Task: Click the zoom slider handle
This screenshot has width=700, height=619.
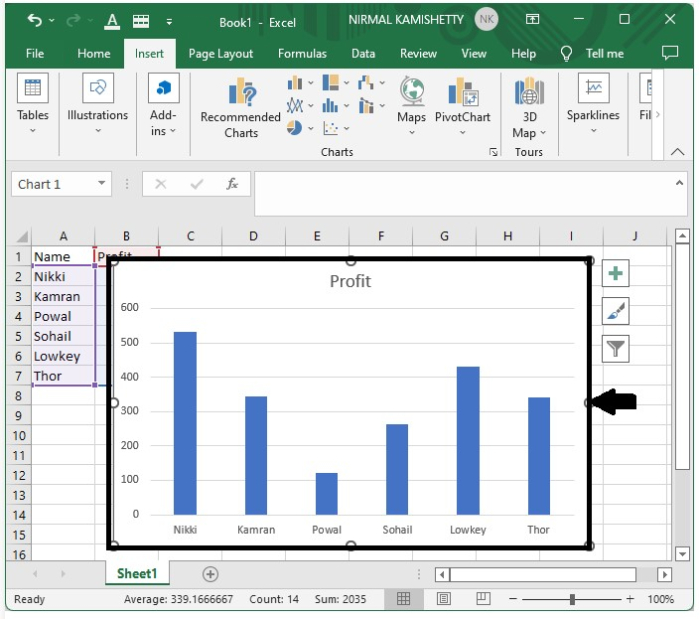Action: click(572, 599)
